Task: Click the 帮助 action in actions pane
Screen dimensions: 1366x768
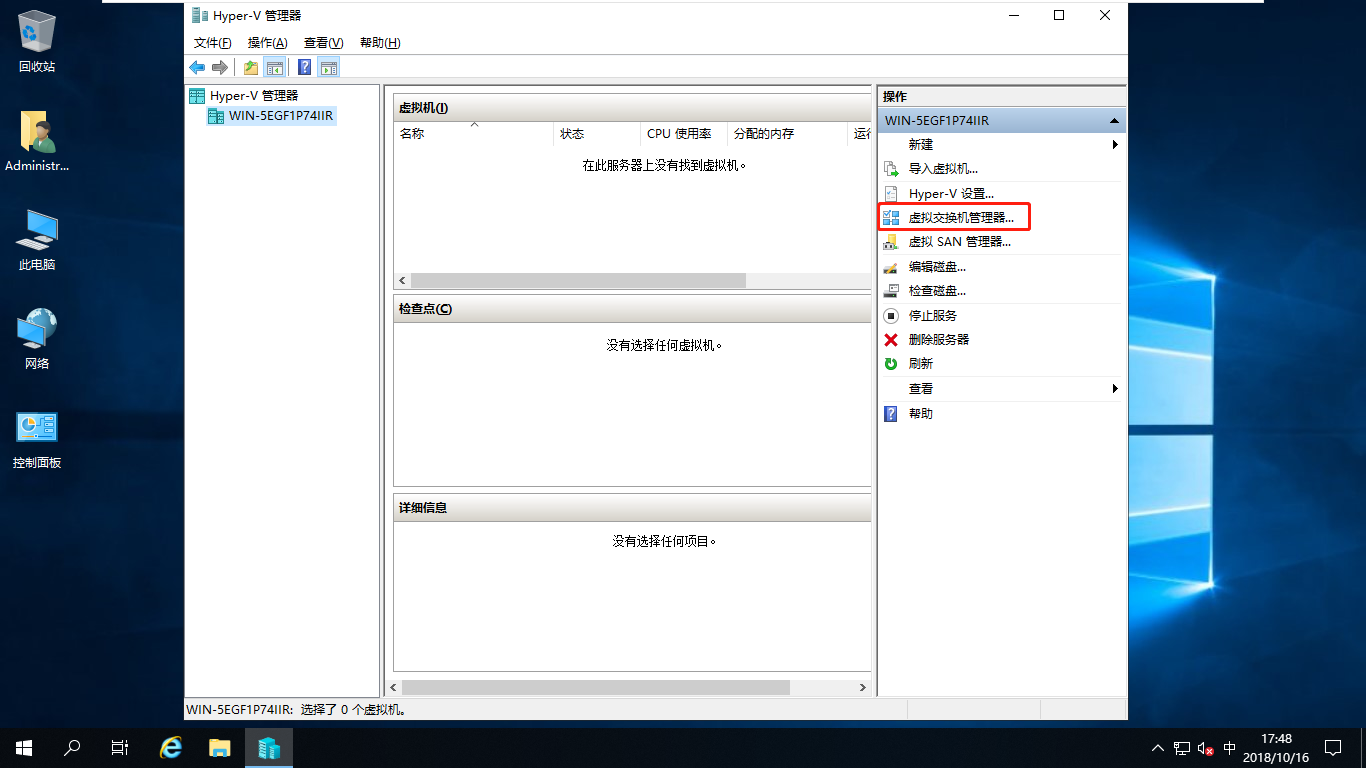Action: [920, 414]
